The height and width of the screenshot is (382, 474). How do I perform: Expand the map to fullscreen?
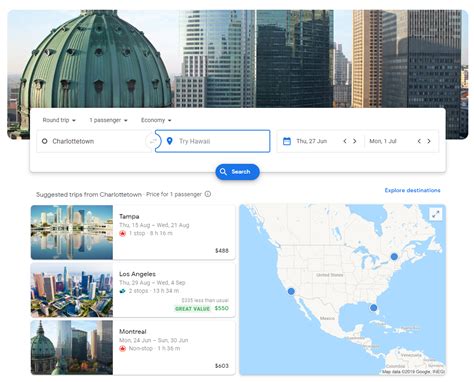click(436, 214)
